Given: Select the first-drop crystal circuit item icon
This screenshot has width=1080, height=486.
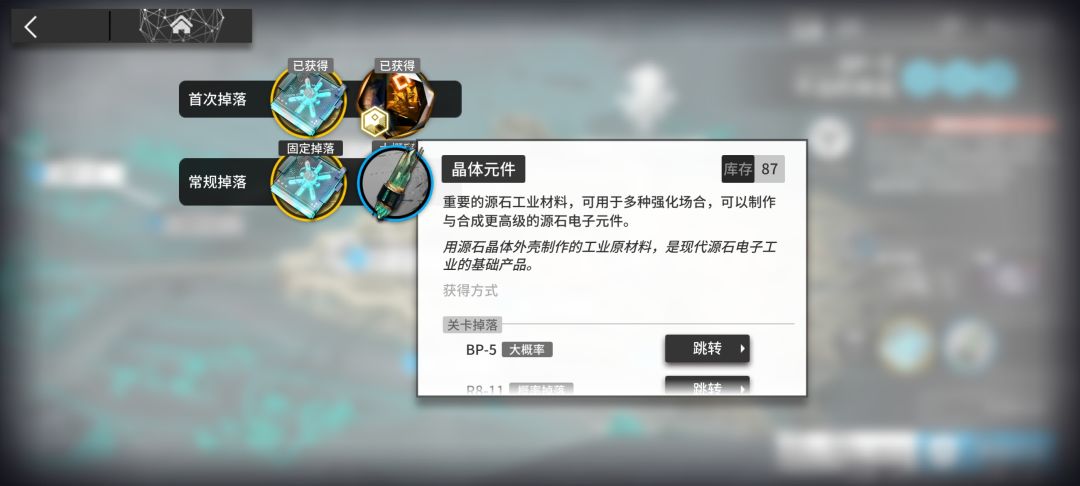Looking at the screenshot, I should point(307,101).
